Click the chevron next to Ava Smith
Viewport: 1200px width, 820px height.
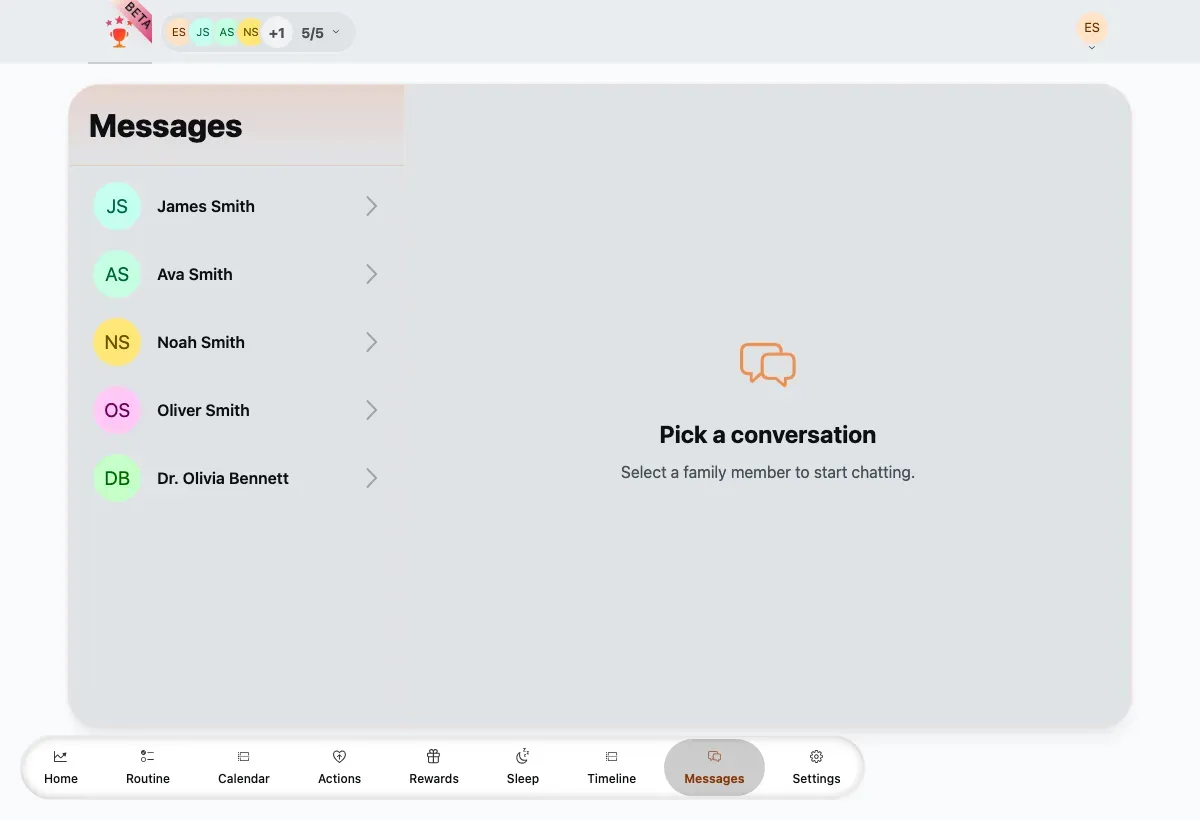tap(371, 274)
